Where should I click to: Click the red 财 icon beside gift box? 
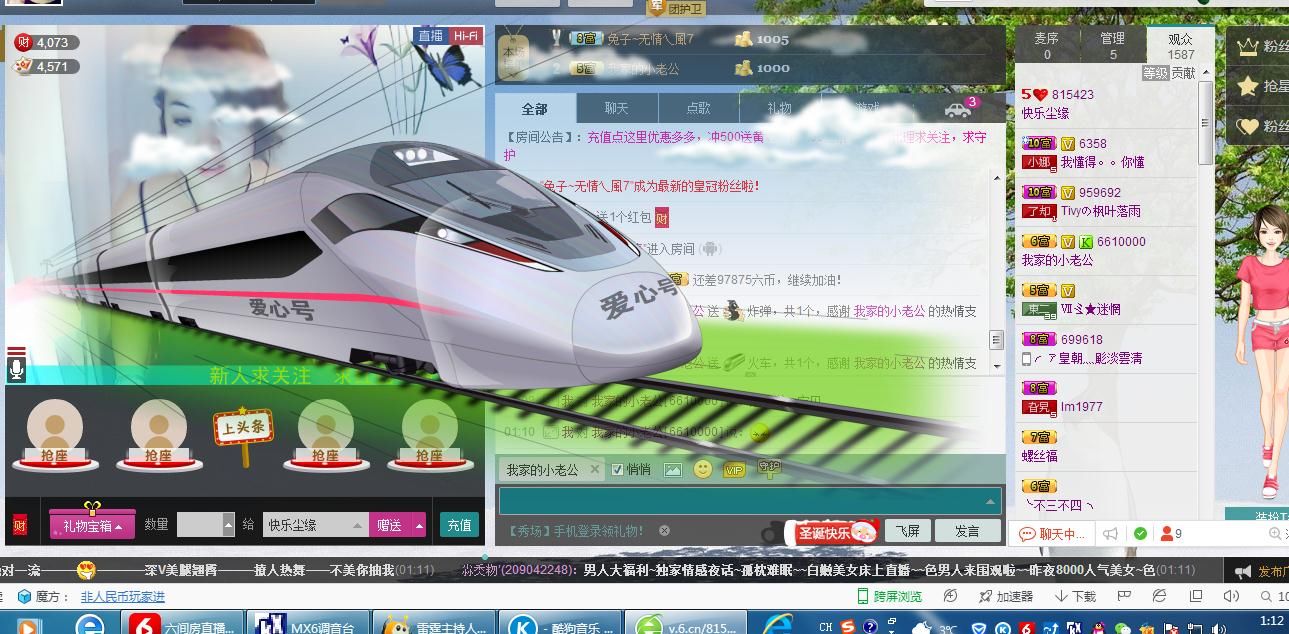point(20,525)
